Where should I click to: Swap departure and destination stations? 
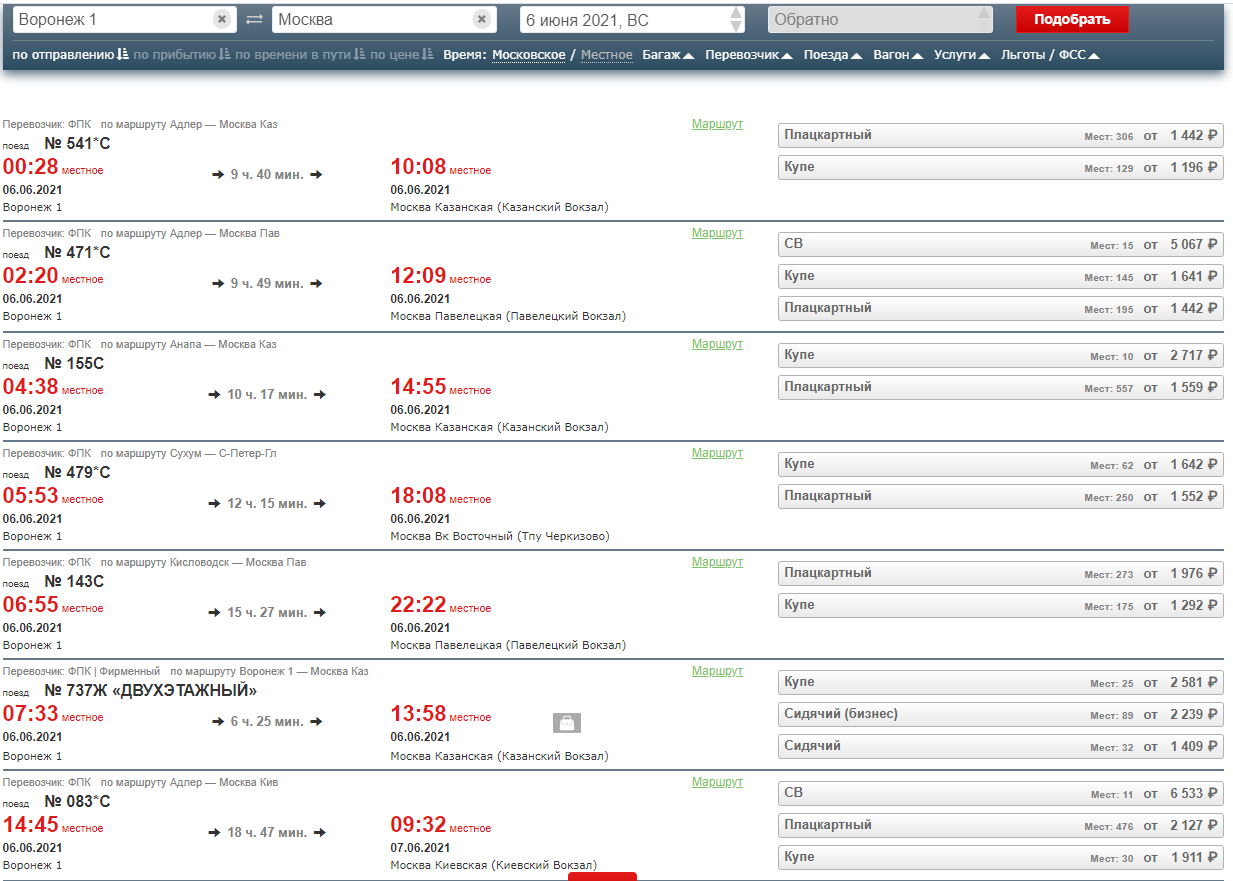pyautogui.click(x=254, y=20)
